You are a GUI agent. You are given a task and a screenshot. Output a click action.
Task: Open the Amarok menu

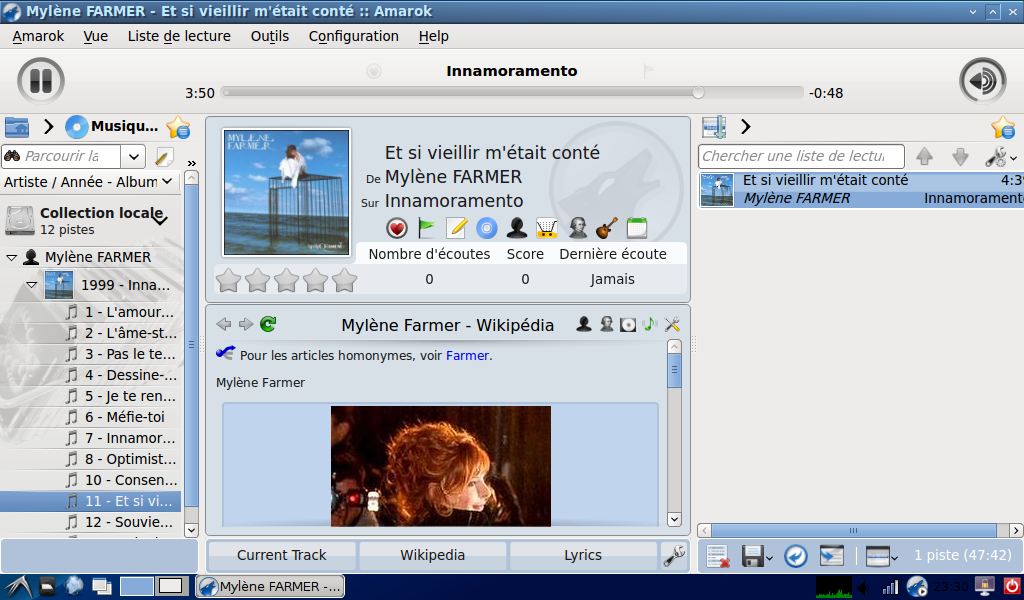38,37
